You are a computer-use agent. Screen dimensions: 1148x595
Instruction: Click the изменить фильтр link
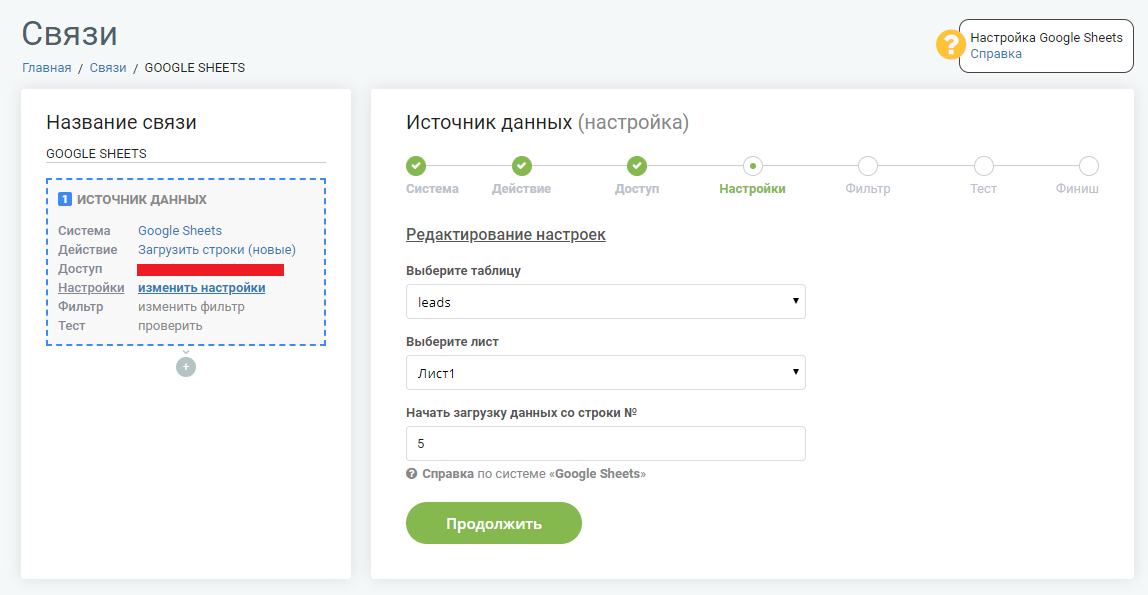(191, 307)
